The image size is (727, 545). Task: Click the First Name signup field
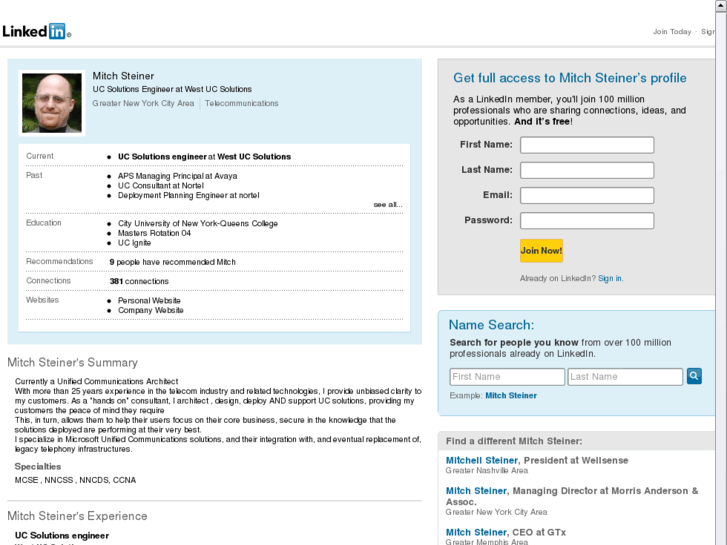point(587,145)
